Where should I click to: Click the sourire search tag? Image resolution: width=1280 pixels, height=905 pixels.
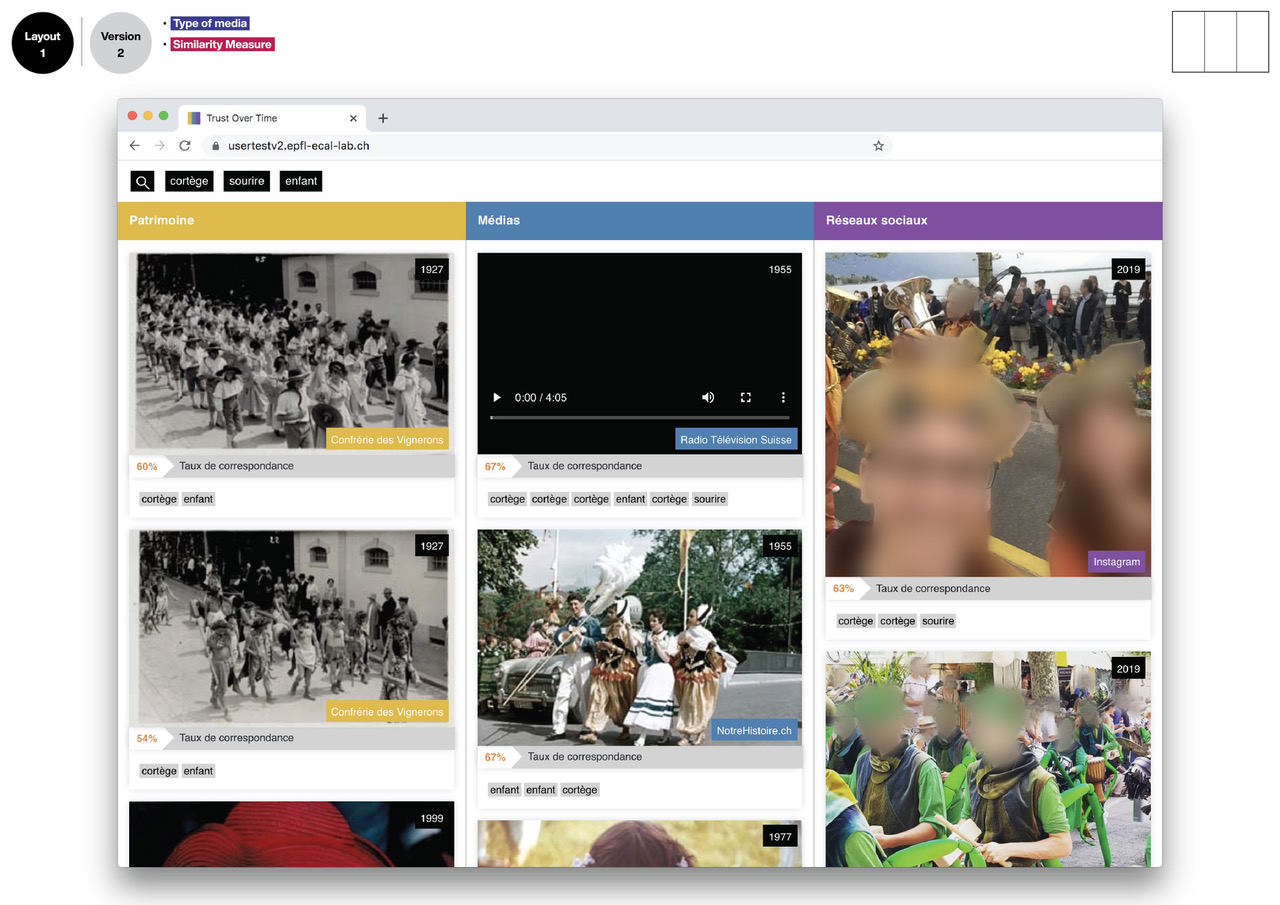pos(246,181)
